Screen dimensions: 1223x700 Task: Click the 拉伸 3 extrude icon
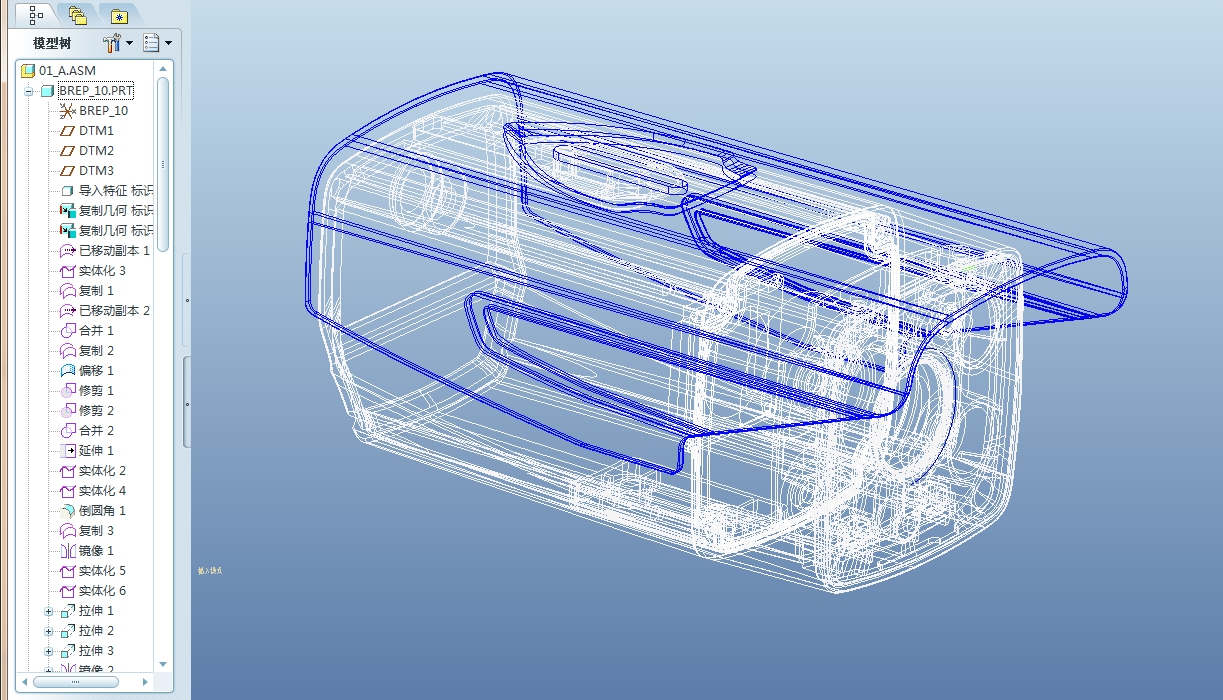pos(67,651)
